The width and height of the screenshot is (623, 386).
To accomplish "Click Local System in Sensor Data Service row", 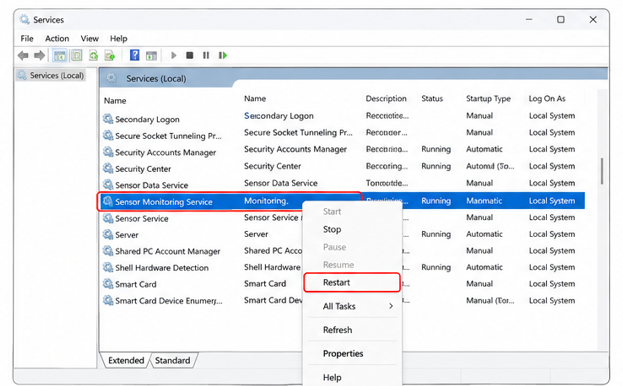I will pyautogui.click(x=552, y=183).
